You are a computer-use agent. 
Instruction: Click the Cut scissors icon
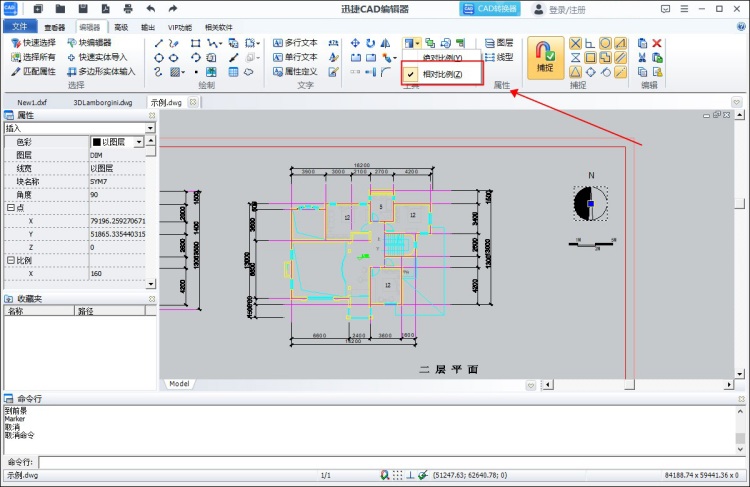coord(642,58)
